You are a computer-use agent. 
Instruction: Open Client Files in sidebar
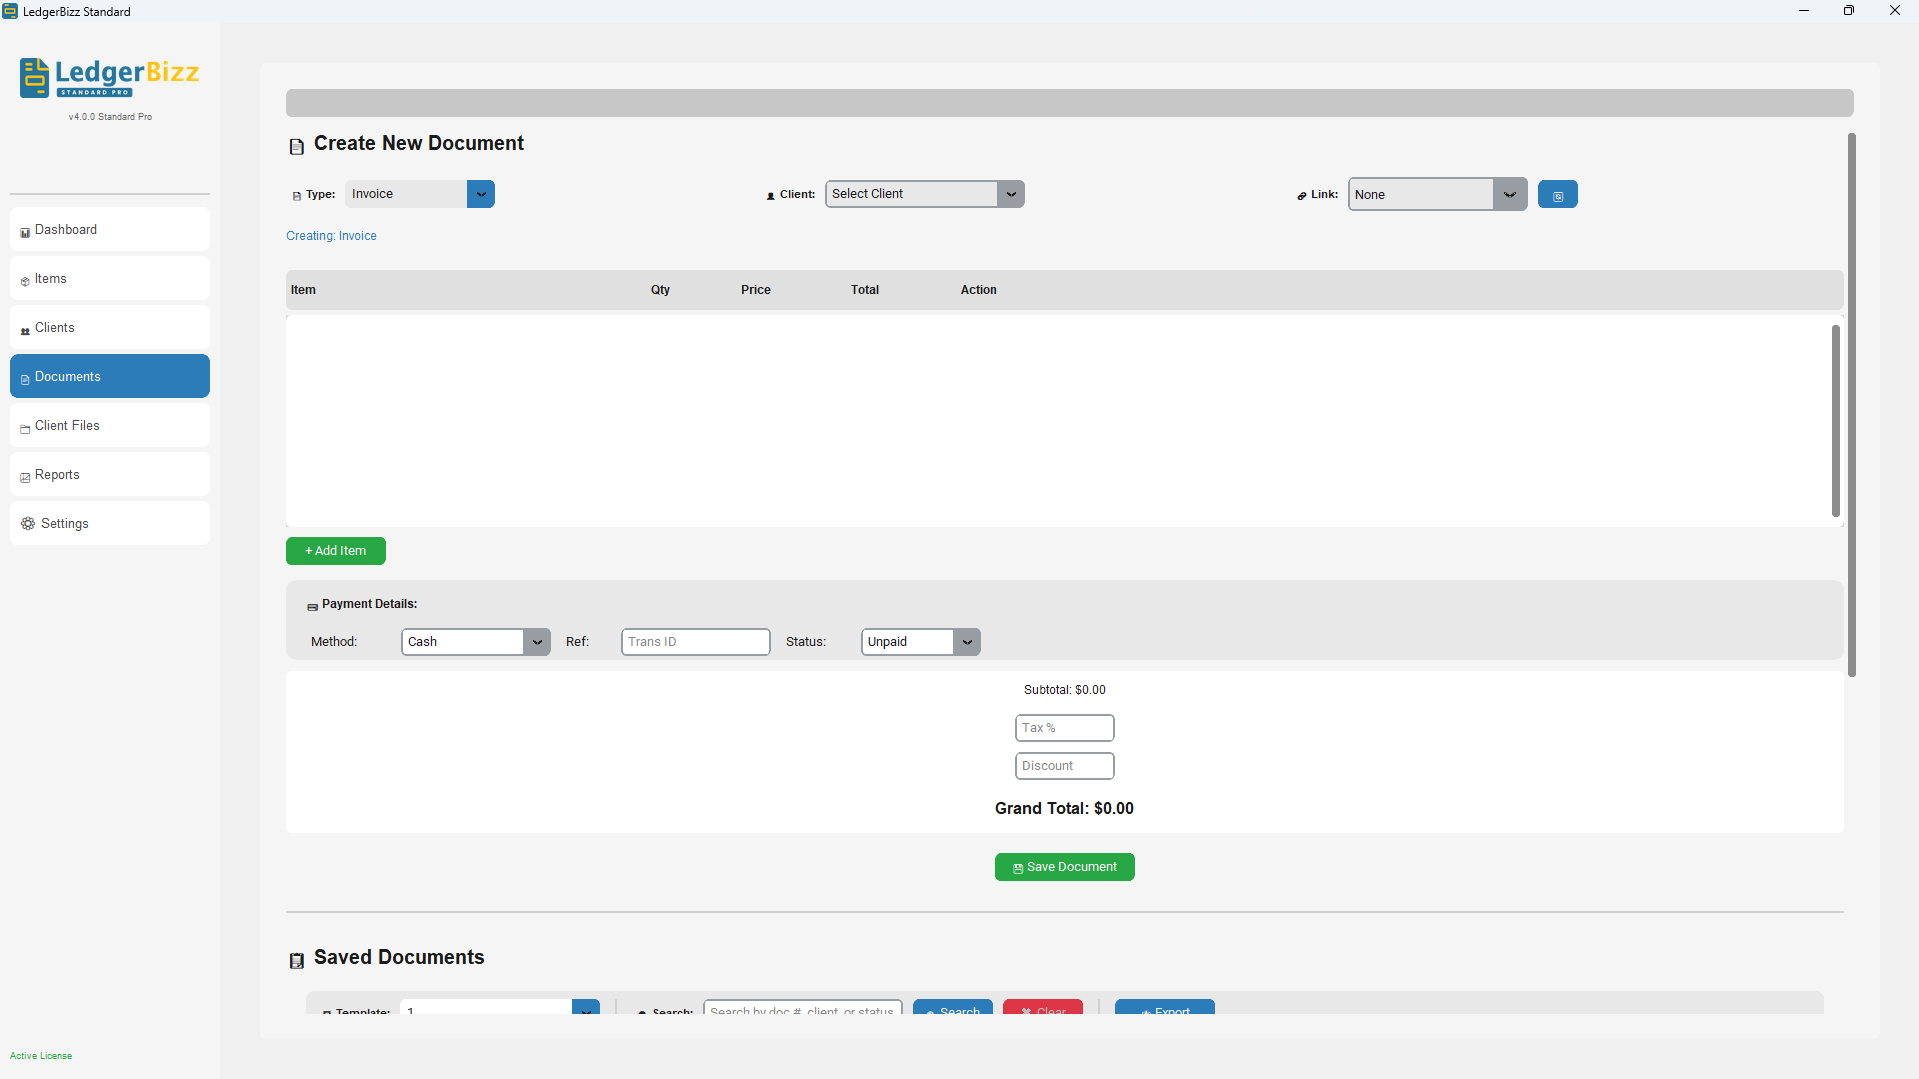(x=110, y=426)
